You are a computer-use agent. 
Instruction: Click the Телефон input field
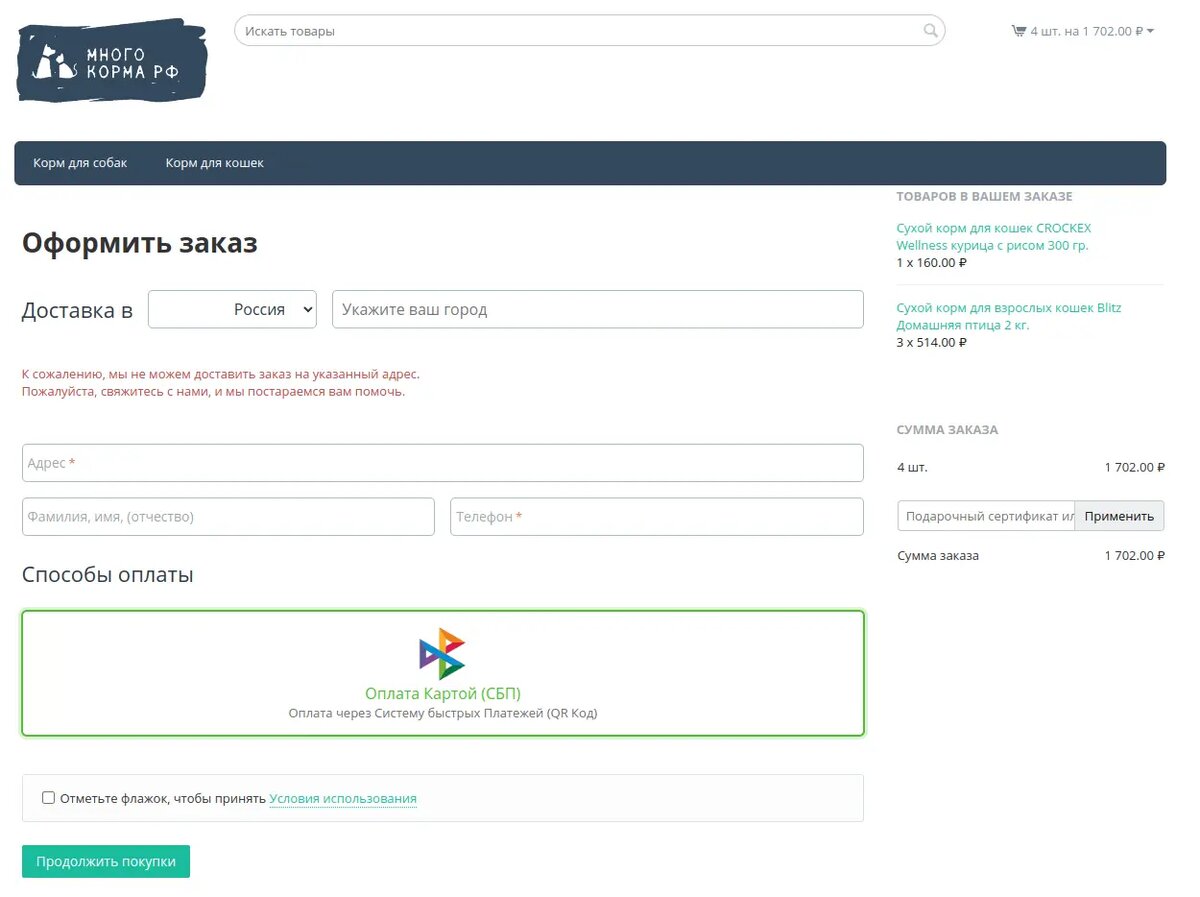657,517
